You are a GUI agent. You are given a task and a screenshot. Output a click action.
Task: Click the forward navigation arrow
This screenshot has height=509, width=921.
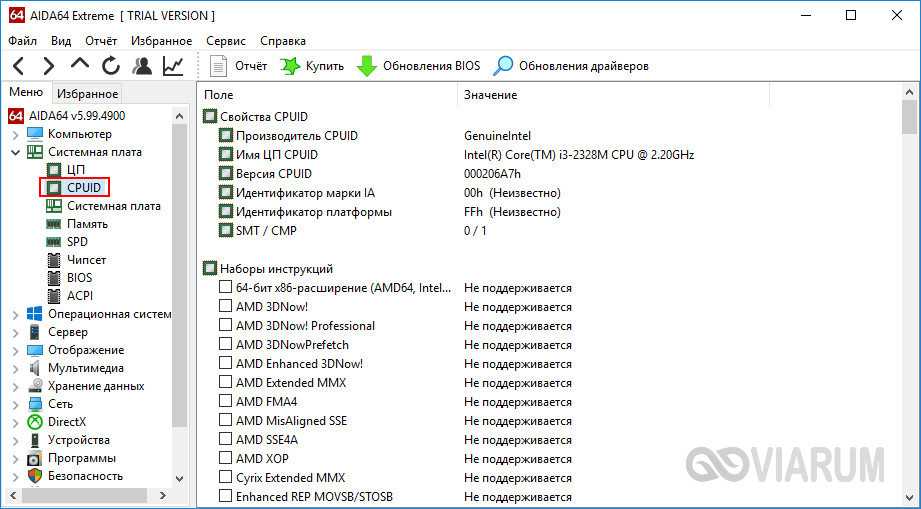(48, 66)
